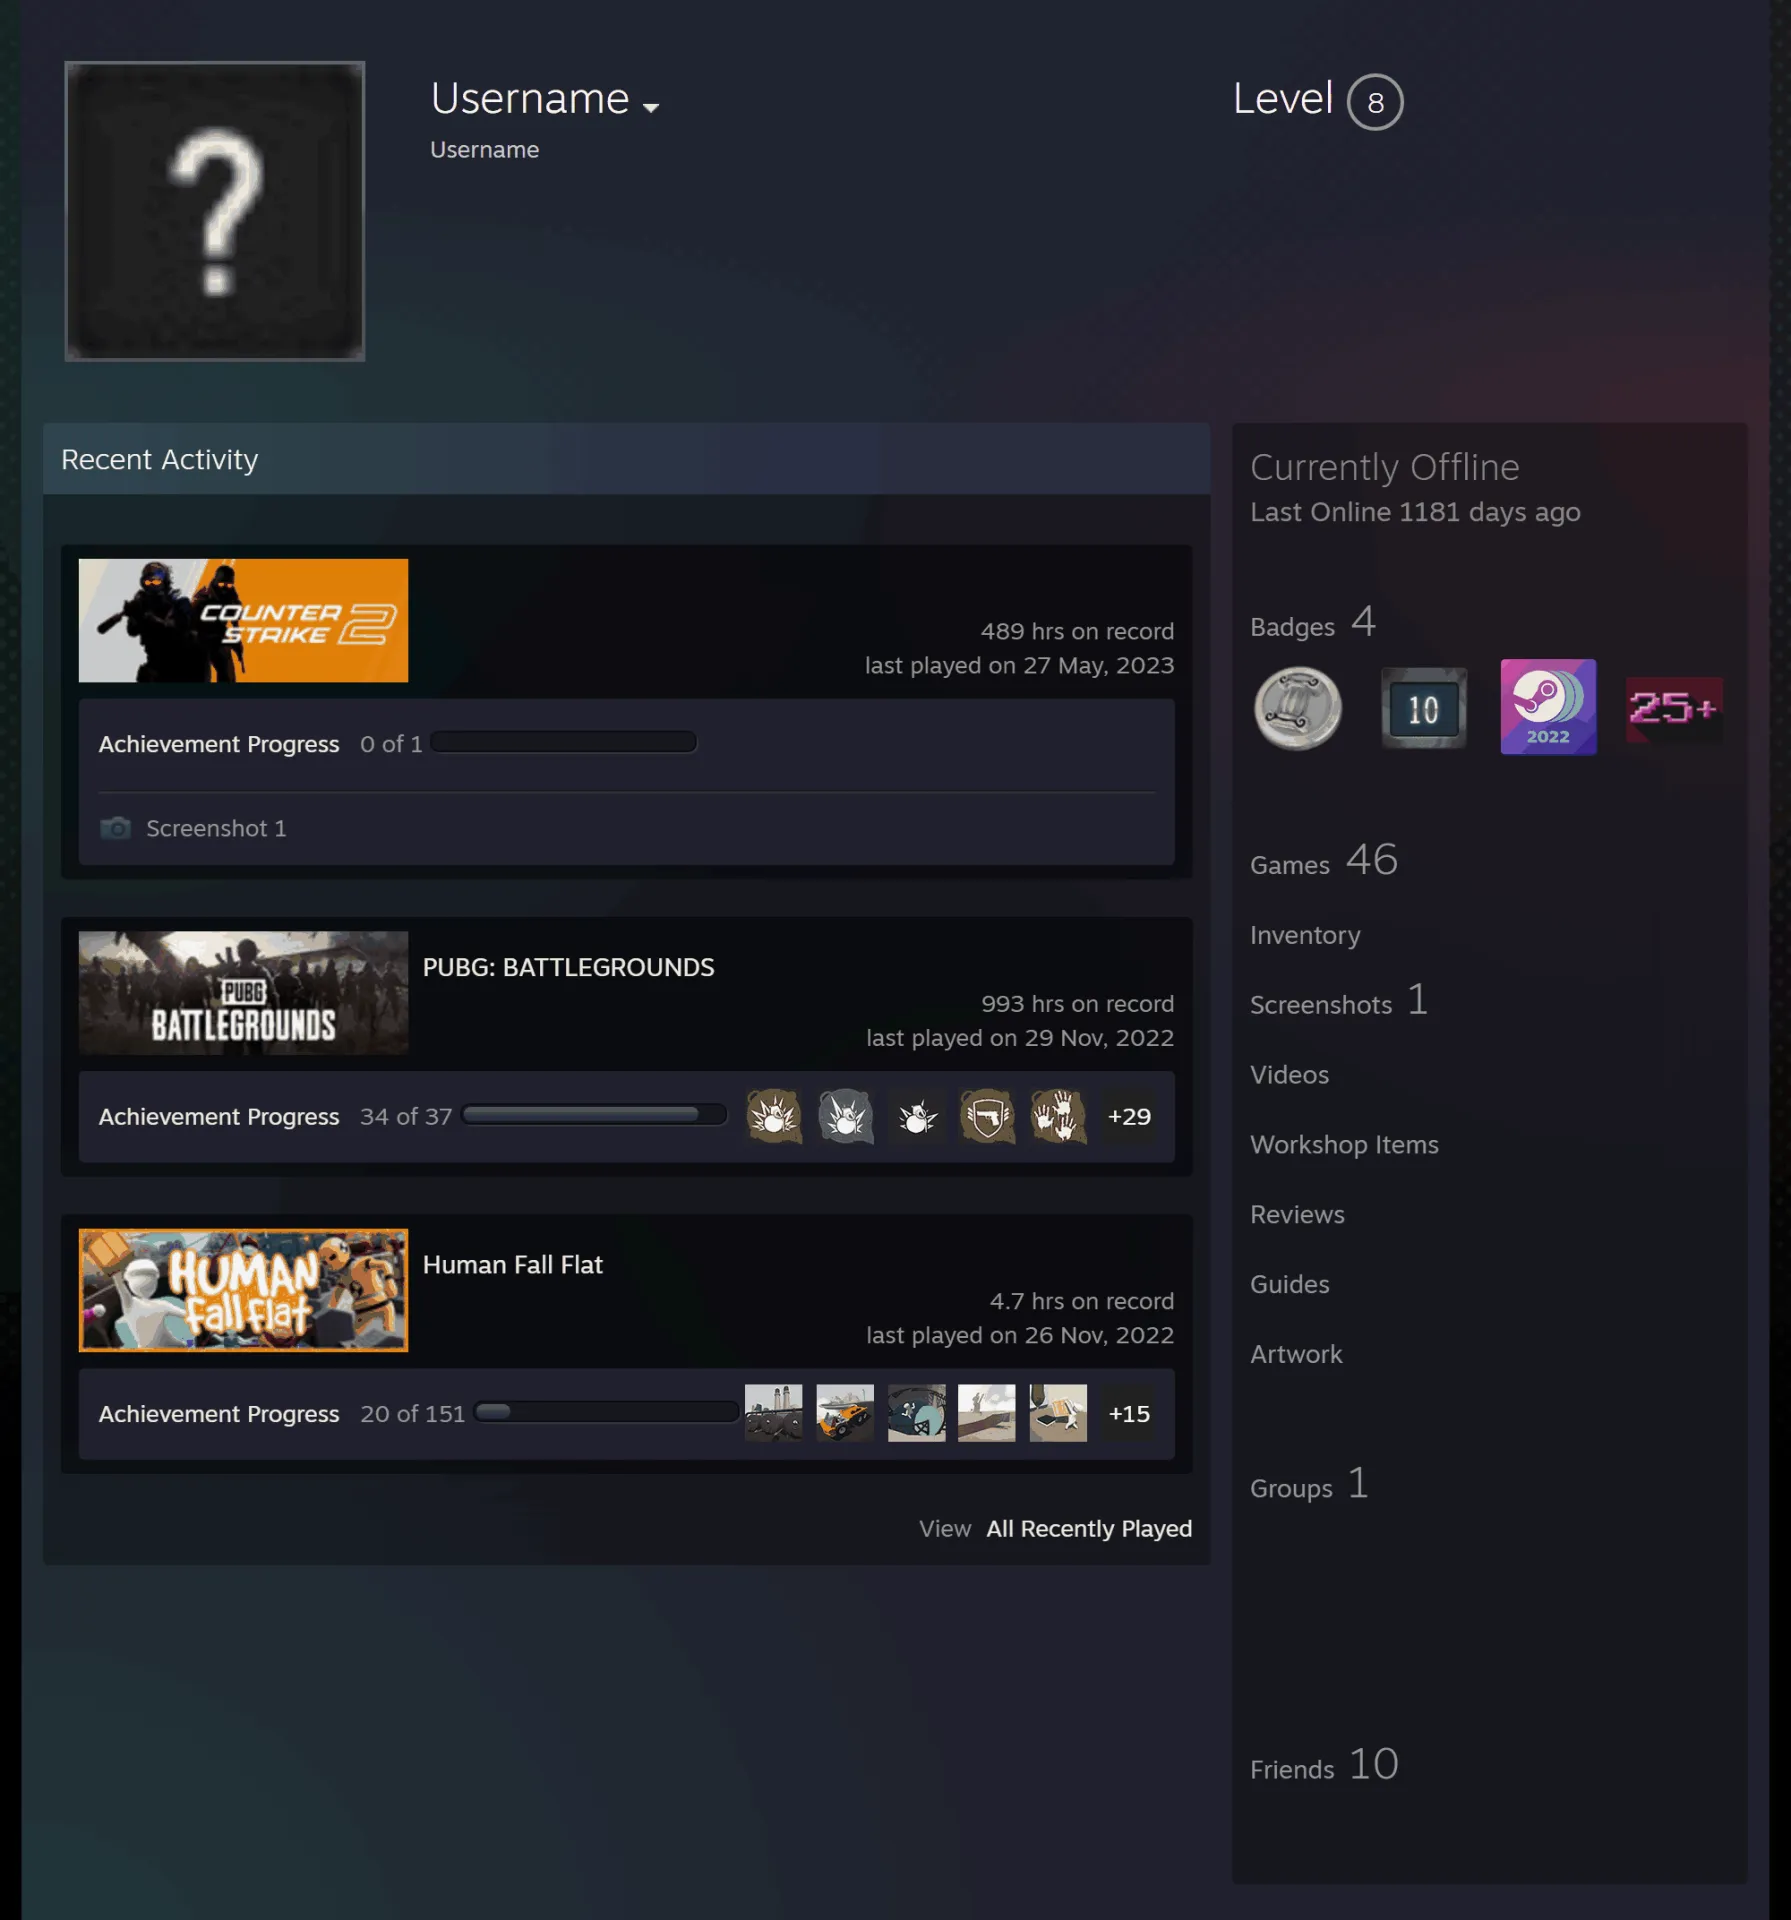Click the first PUBG achievement icon
The image size is (1791, 1920).
774,1116
